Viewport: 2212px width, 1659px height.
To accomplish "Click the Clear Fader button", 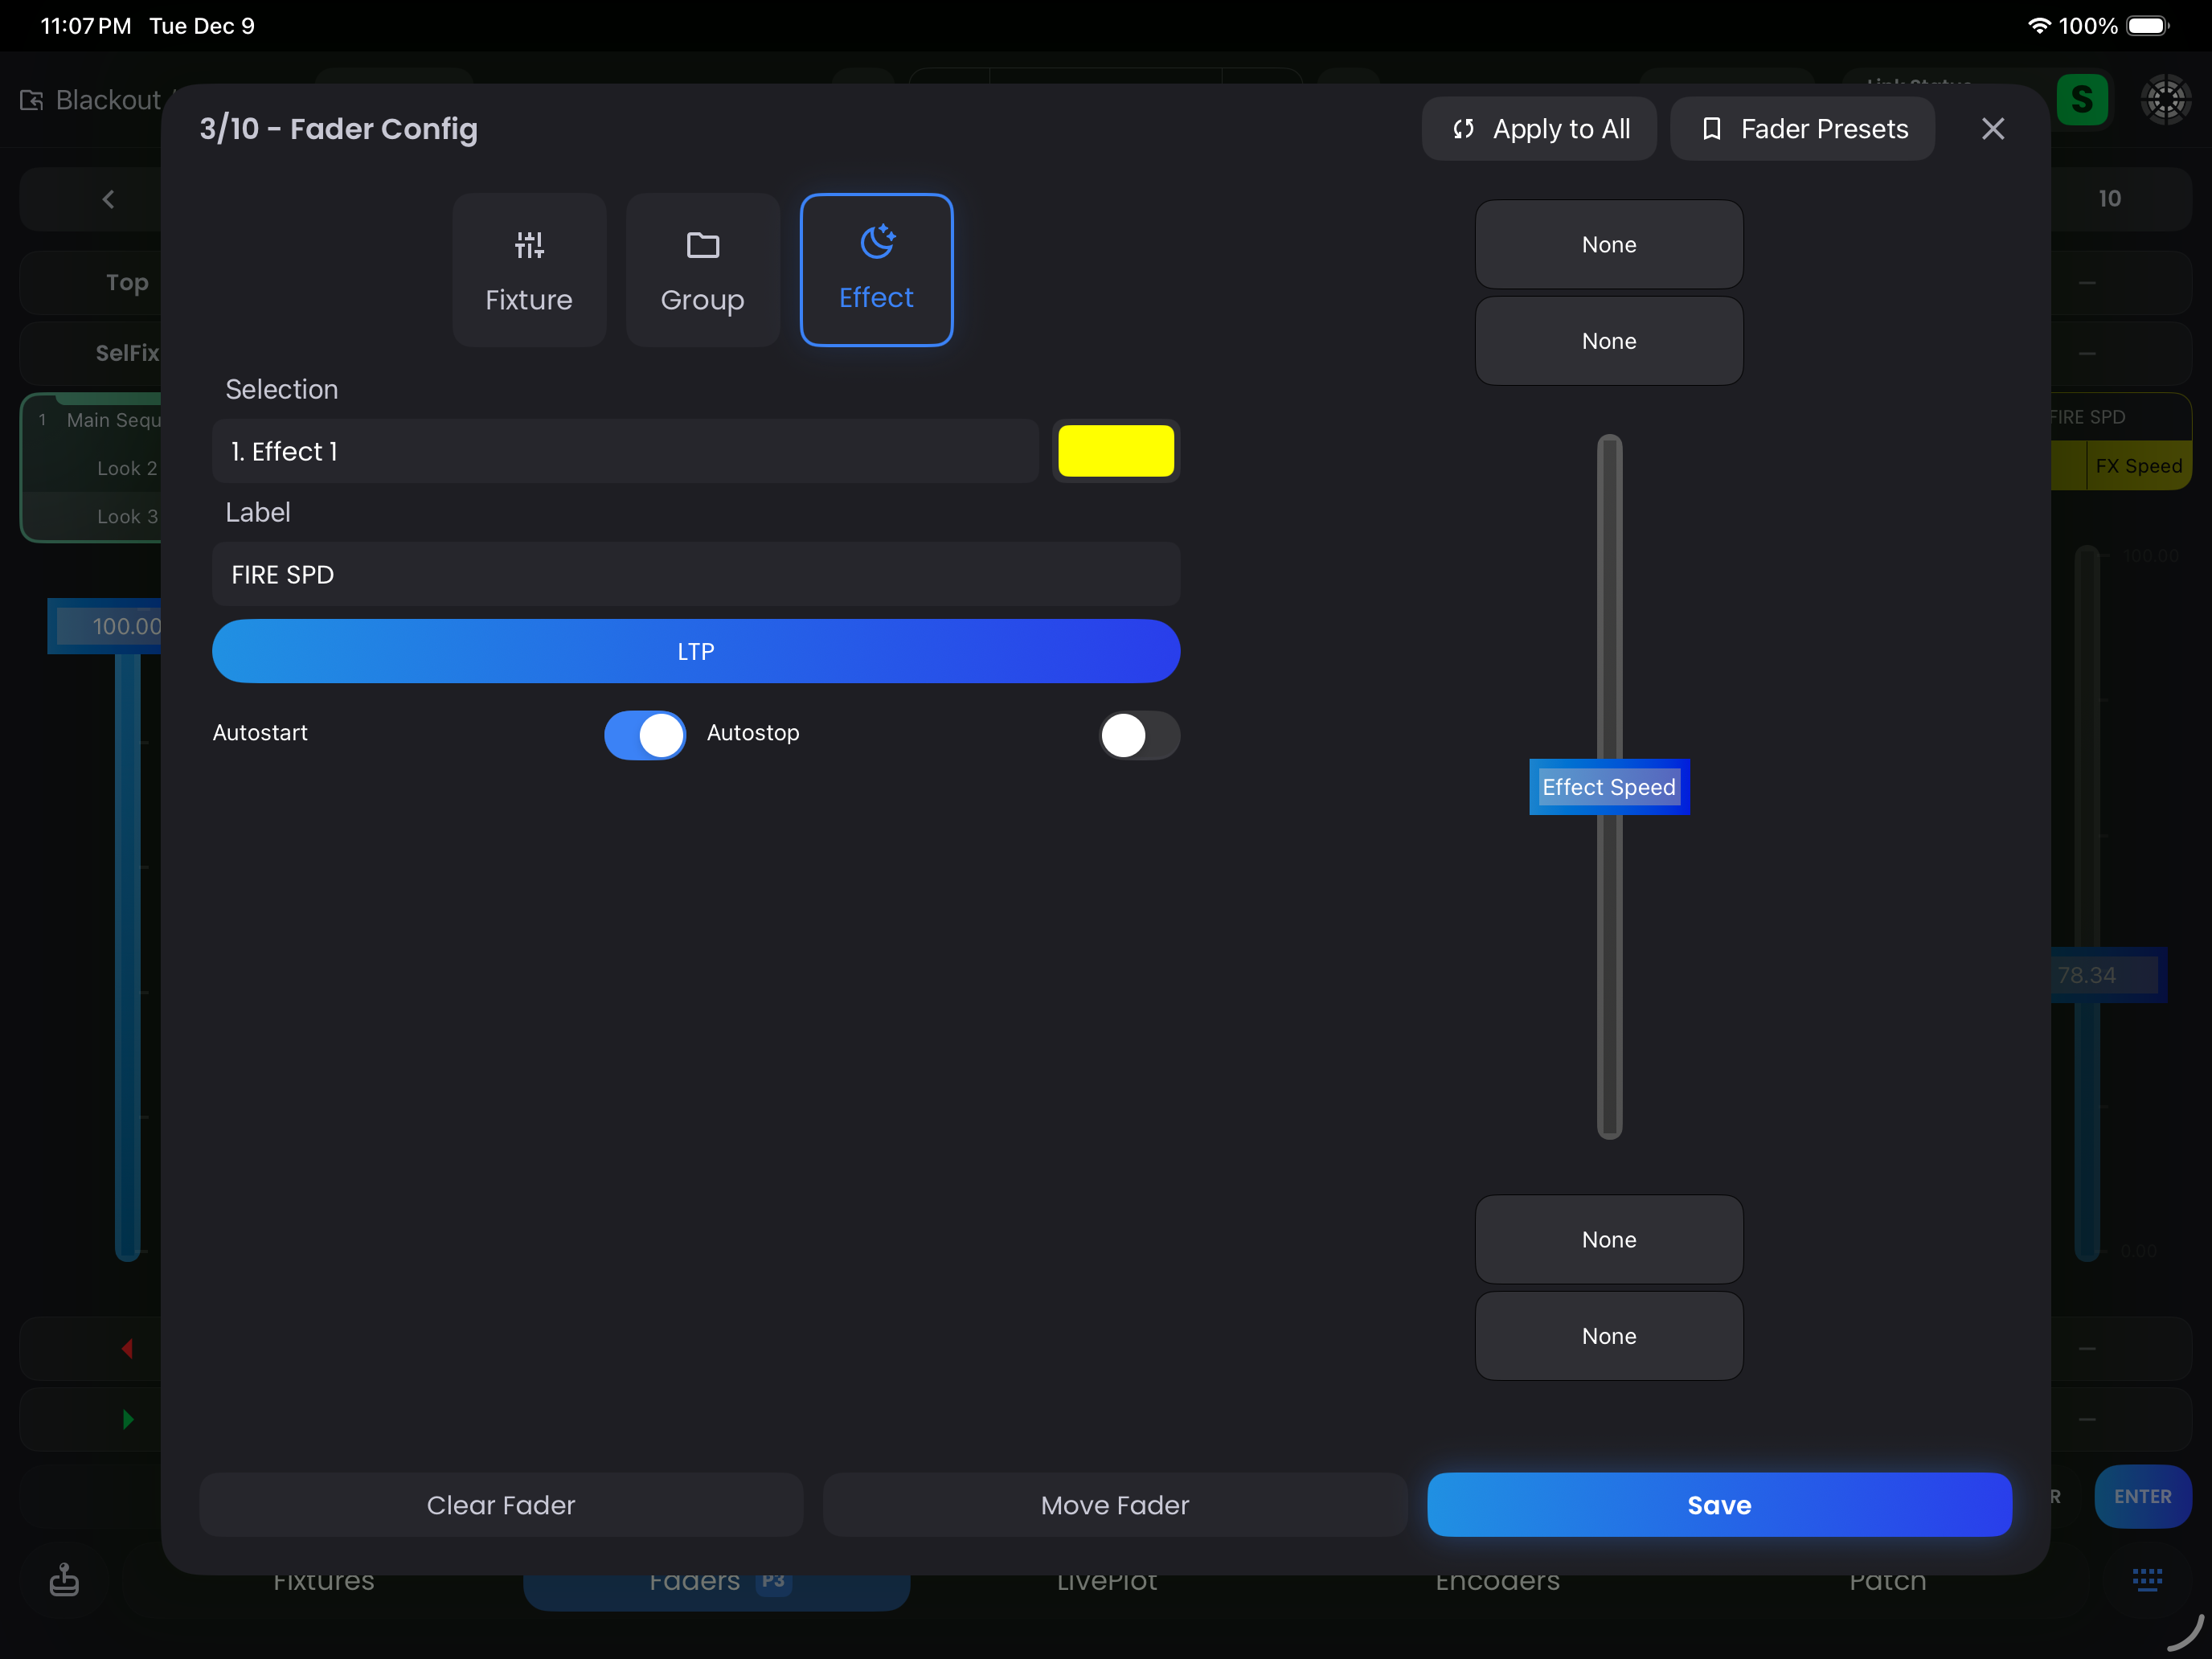I will click(500, 1505).
